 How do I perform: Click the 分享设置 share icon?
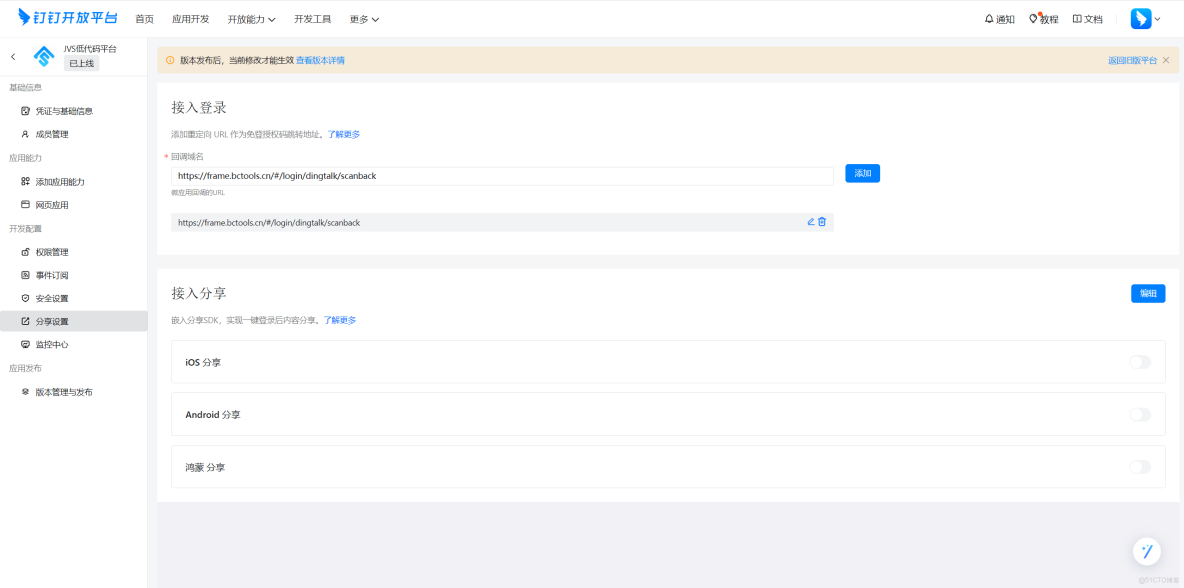tap(25, 322)
